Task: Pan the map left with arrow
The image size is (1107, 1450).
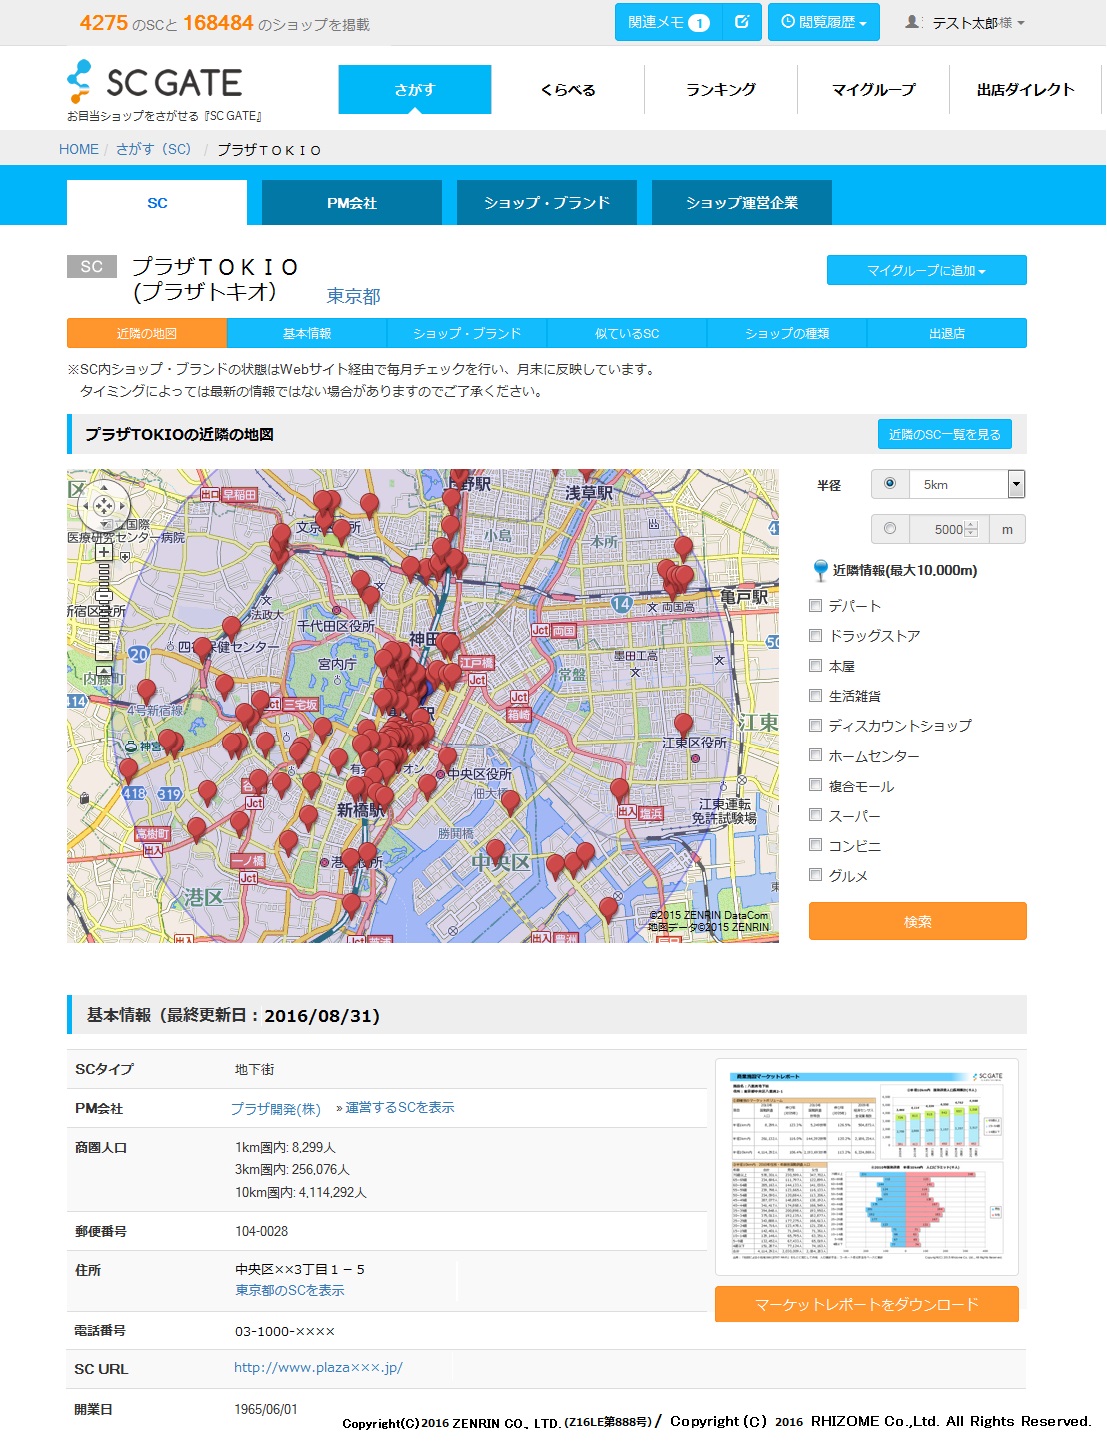Action: [87, 506]
